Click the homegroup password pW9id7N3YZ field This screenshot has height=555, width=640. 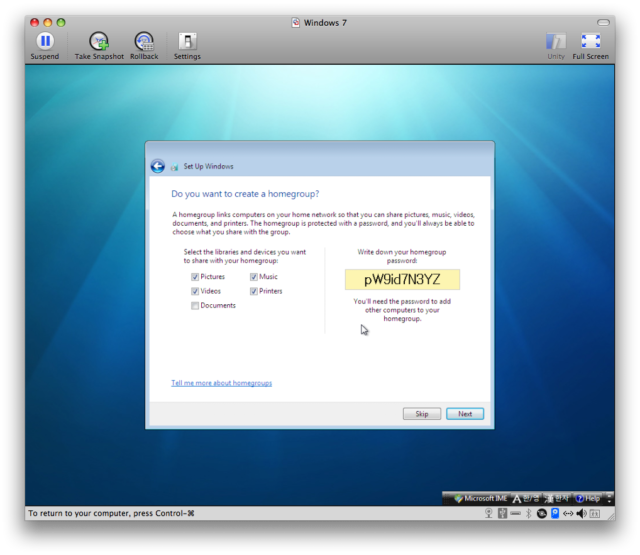(x=402, y=280)
